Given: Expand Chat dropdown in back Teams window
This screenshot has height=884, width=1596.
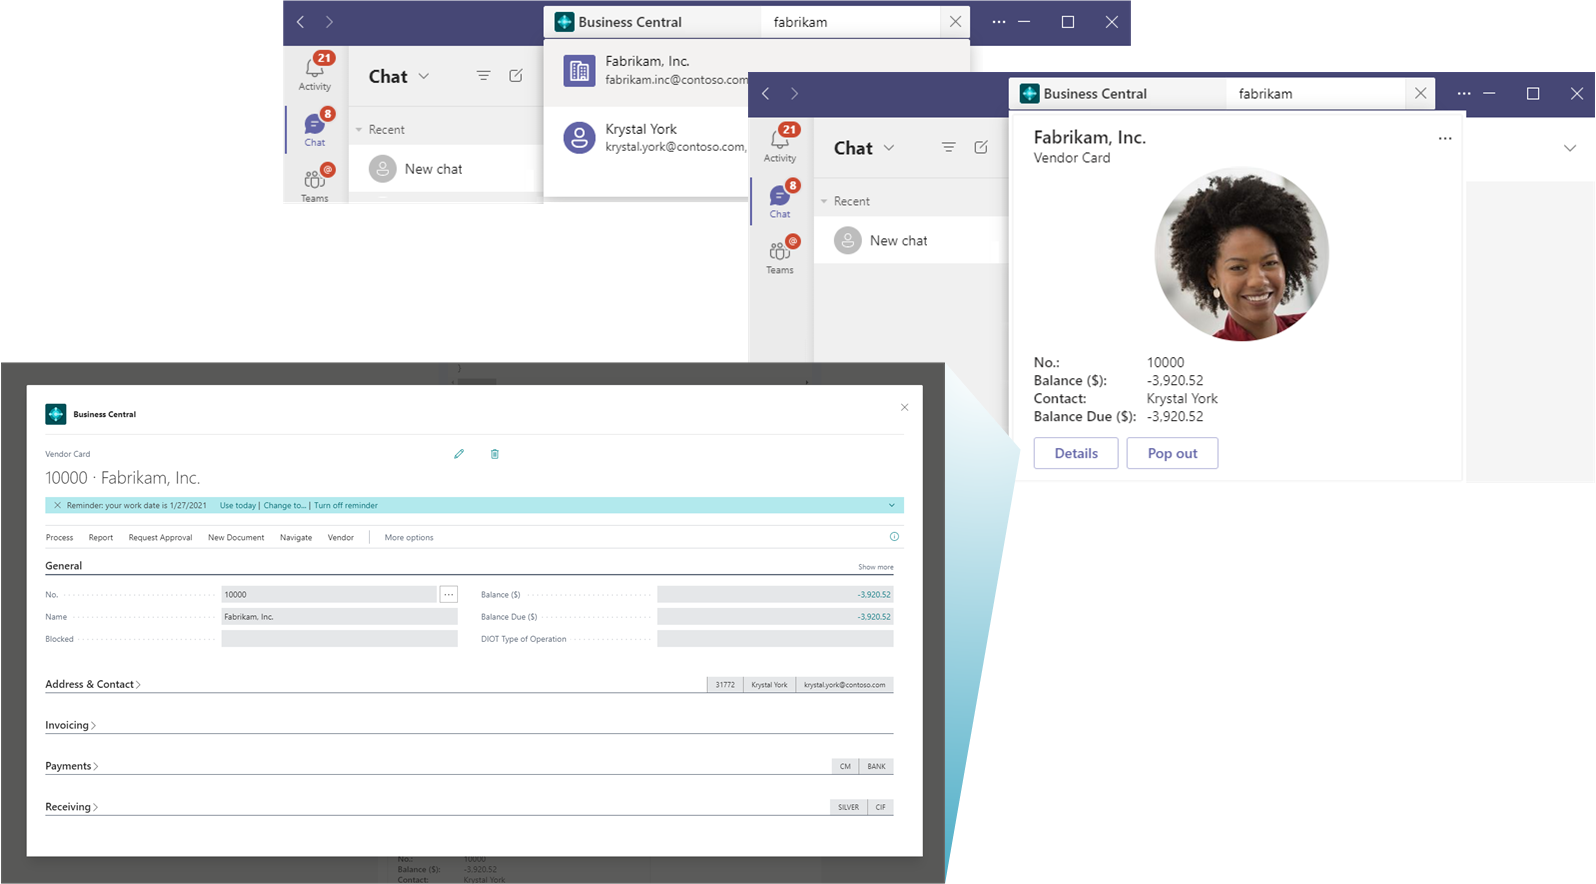Looking at the screenshot, I should pyautogui.click(x=424, y=76).
